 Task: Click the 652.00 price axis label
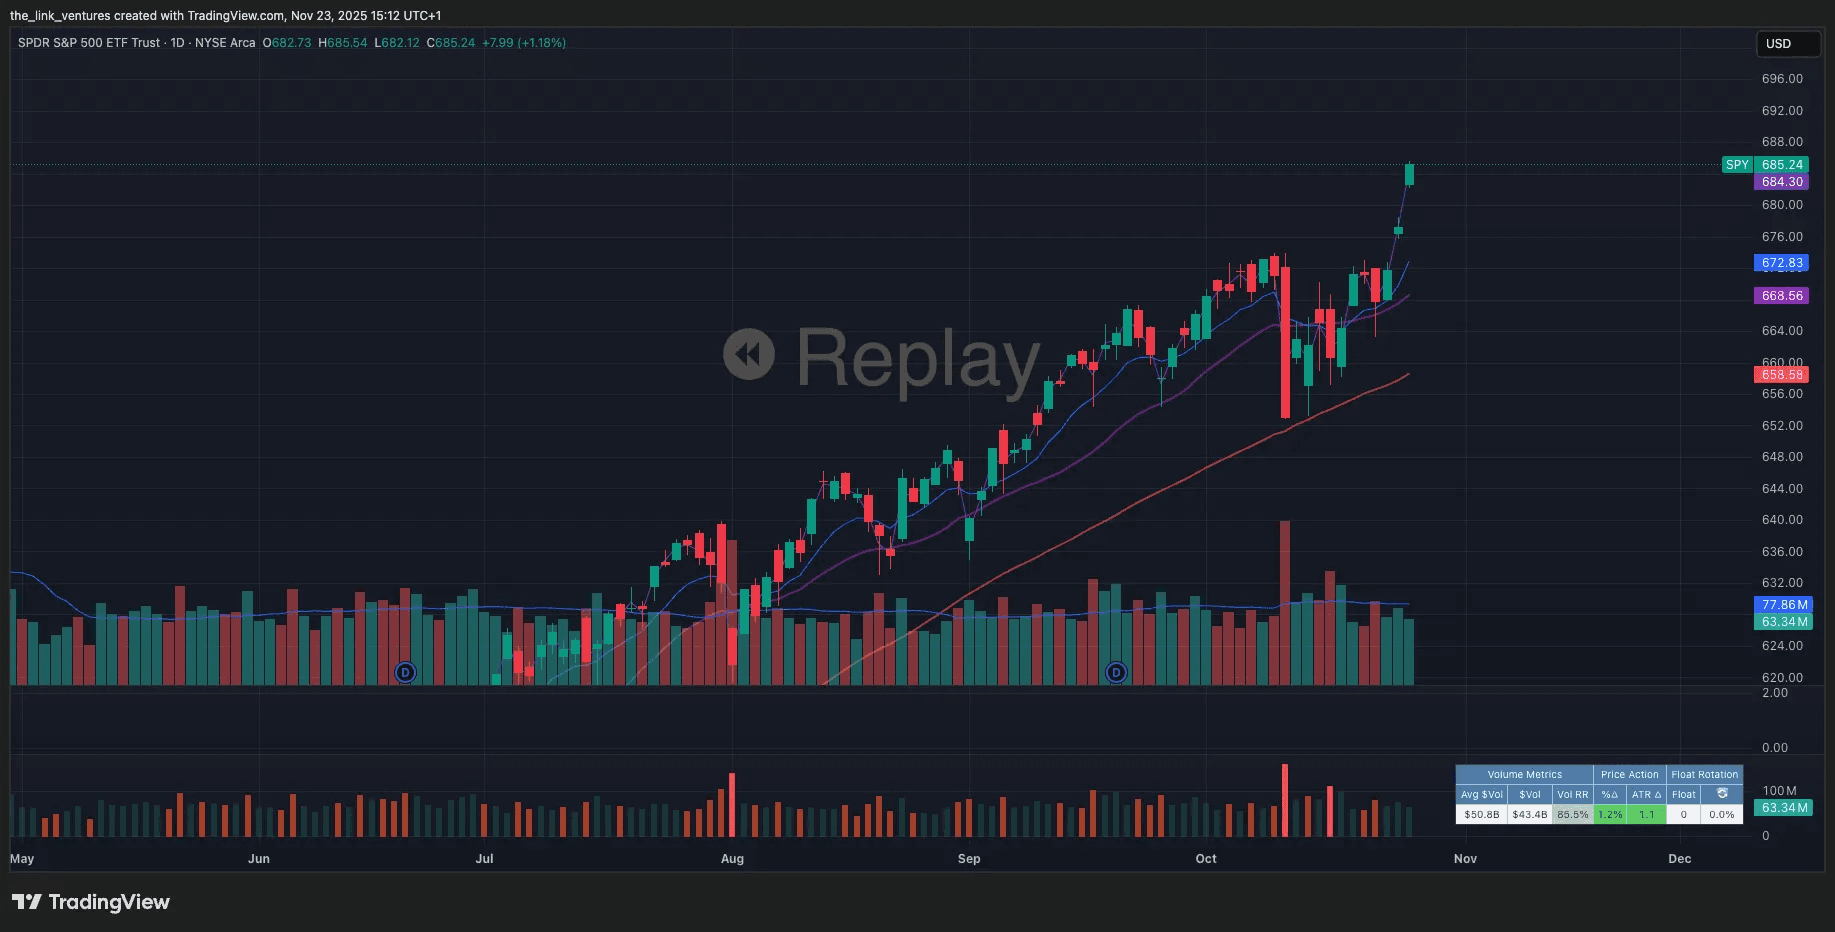1782,426
